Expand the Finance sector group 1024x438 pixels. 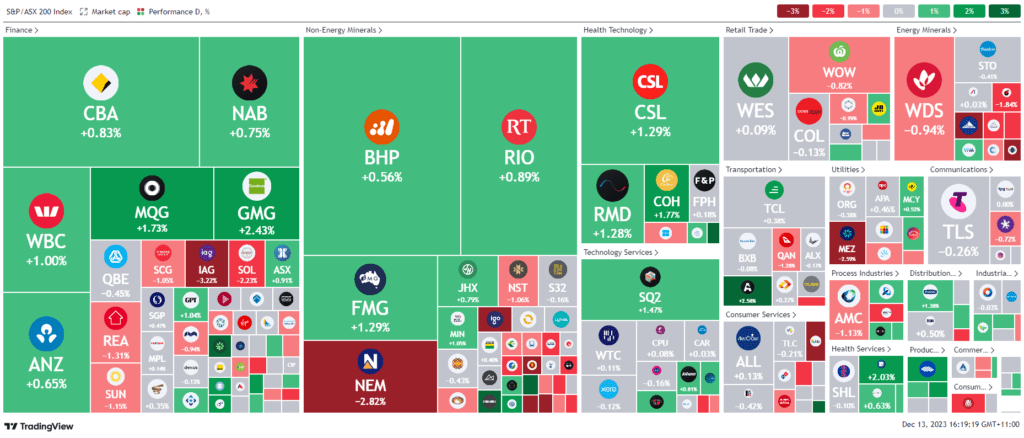(x=21, y=31)
